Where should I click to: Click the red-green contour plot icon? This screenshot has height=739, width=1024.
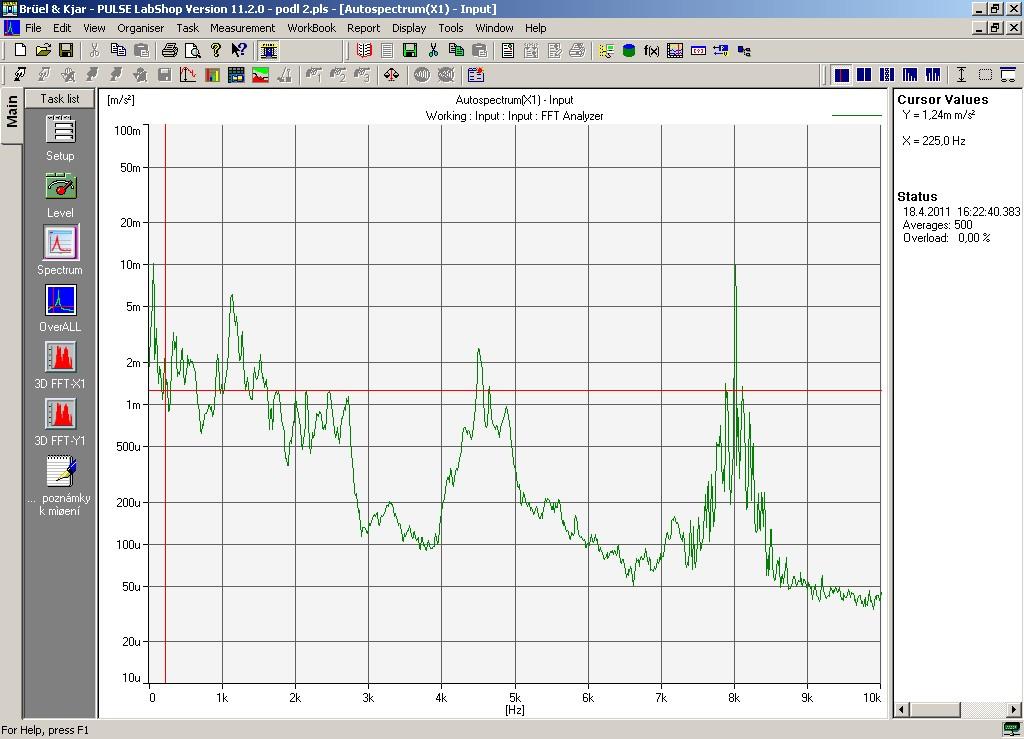coord(261,75)
